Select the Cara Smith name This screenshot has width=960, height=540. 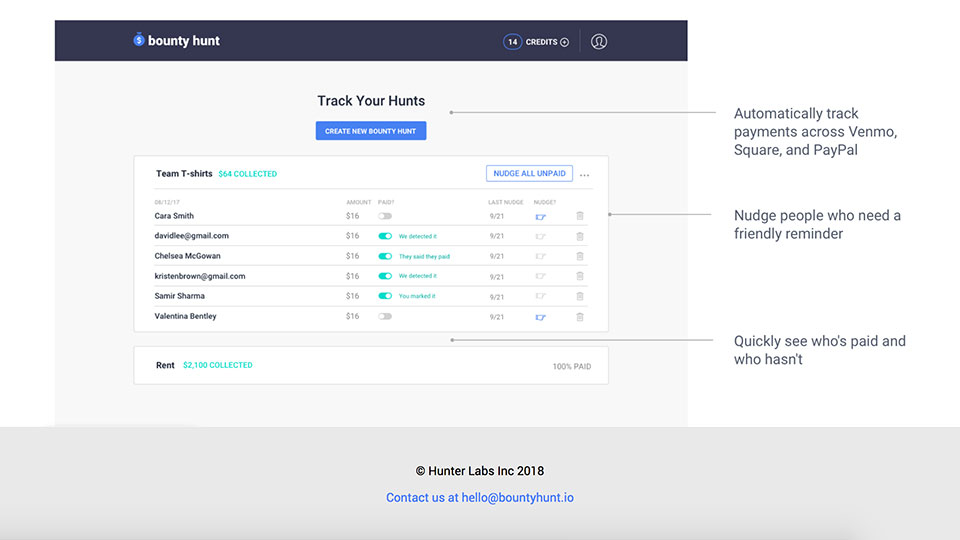pyautogui.click(x=174, y=216)
